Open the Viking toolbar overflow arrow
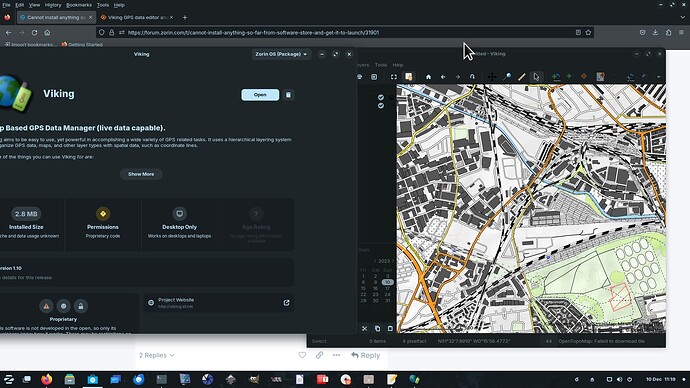This screenshot has height=388, width=690. click(x=658, y=77)
